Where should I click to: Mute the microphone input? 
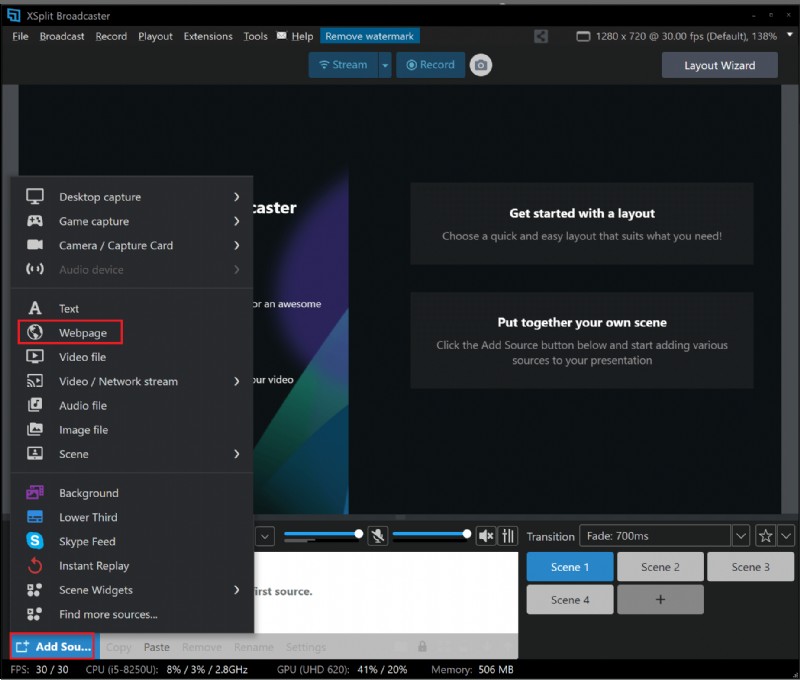(376, 535)
